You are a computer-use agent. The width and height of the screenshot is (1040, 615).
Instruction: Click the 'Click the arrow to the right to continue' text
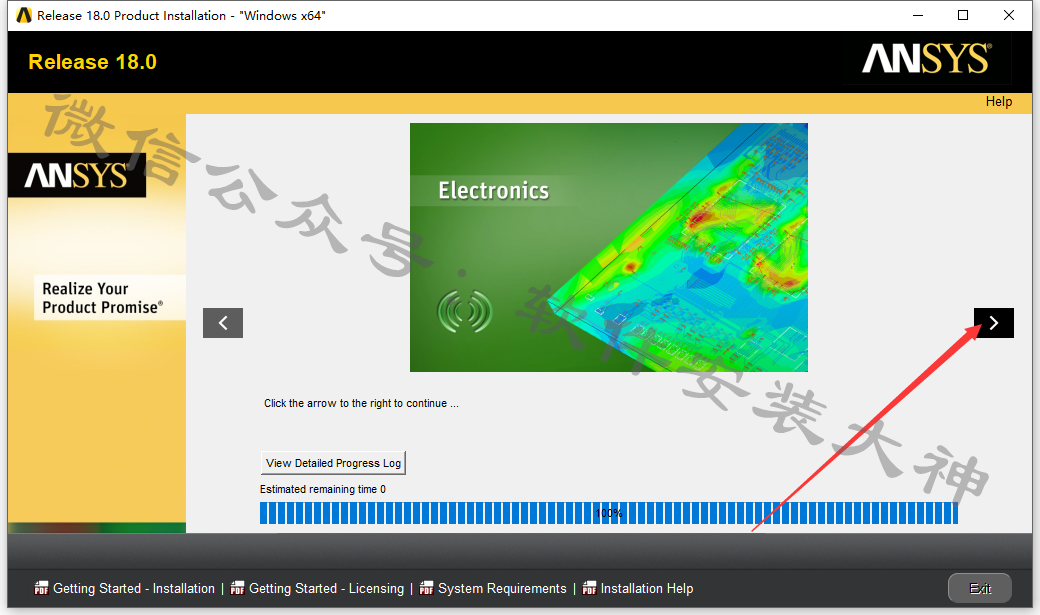point(361,403)
